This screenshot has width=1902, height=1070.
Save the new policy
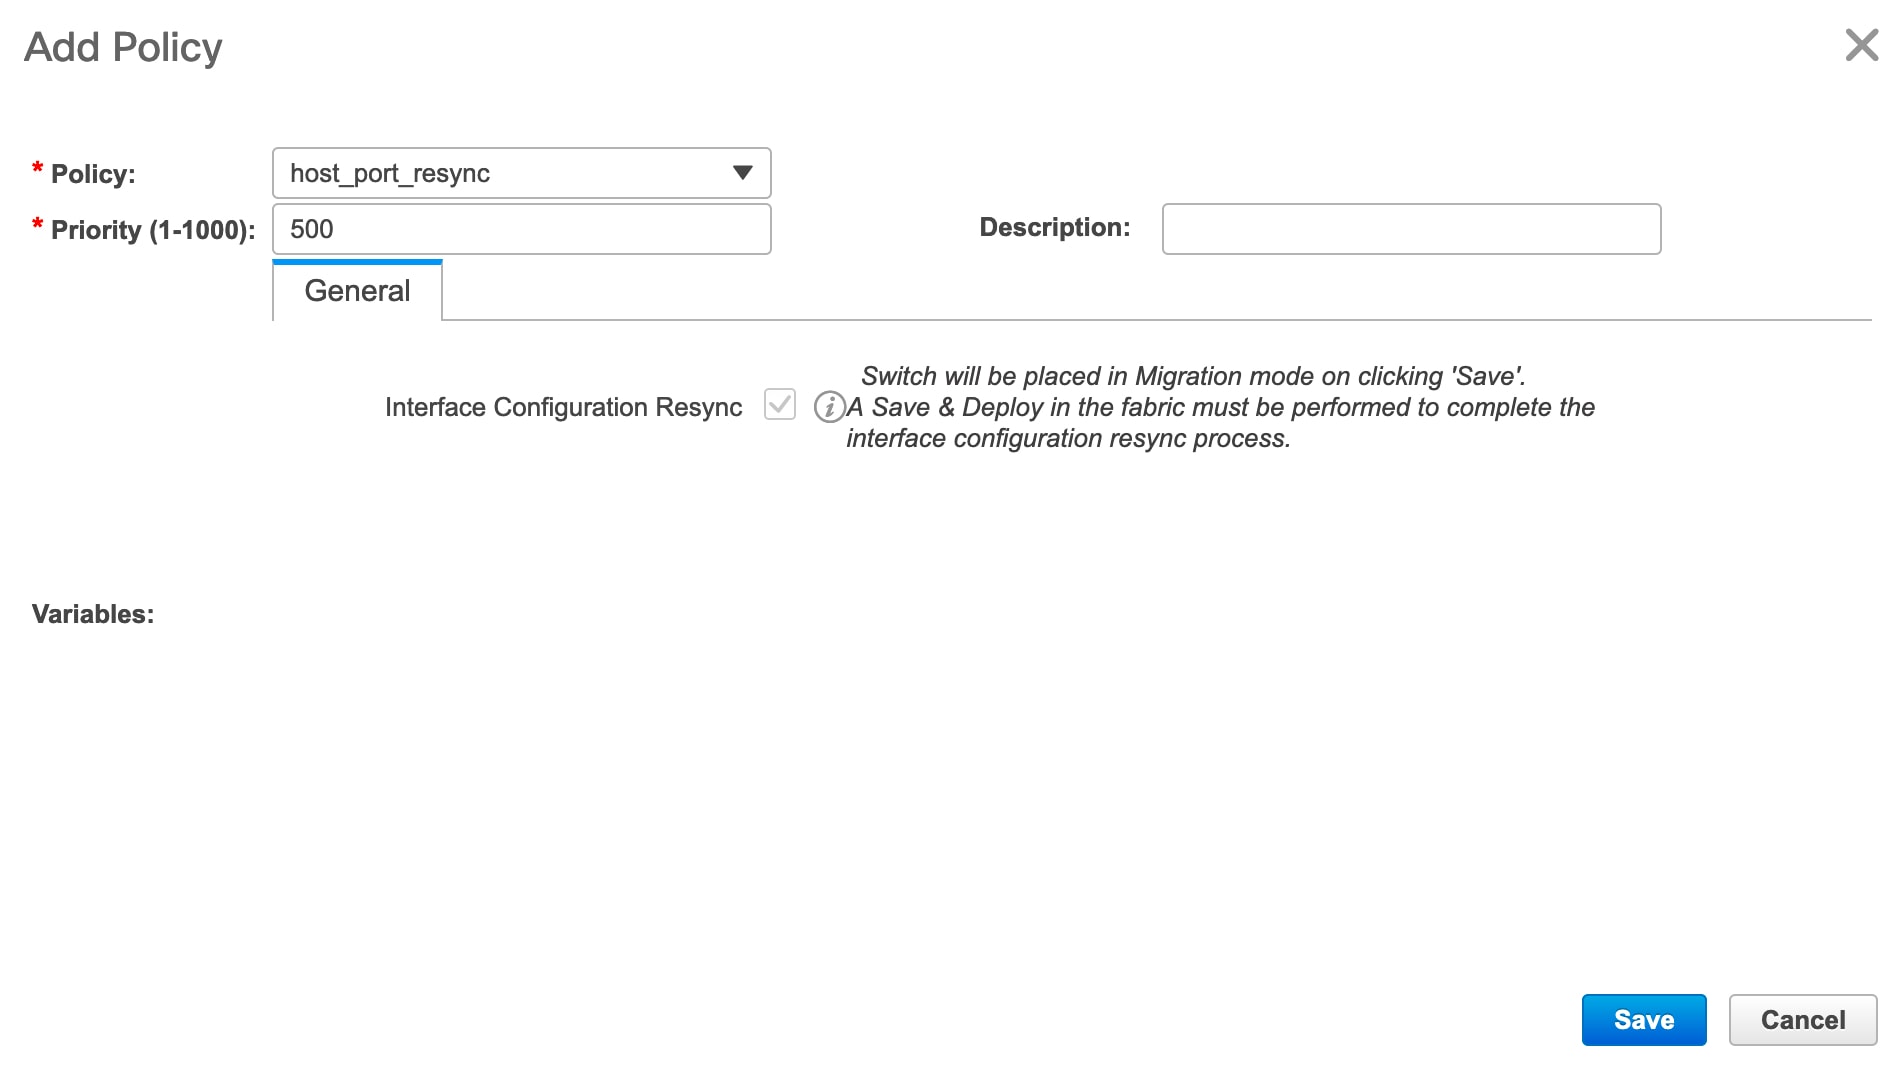tap(1643, 1020)
